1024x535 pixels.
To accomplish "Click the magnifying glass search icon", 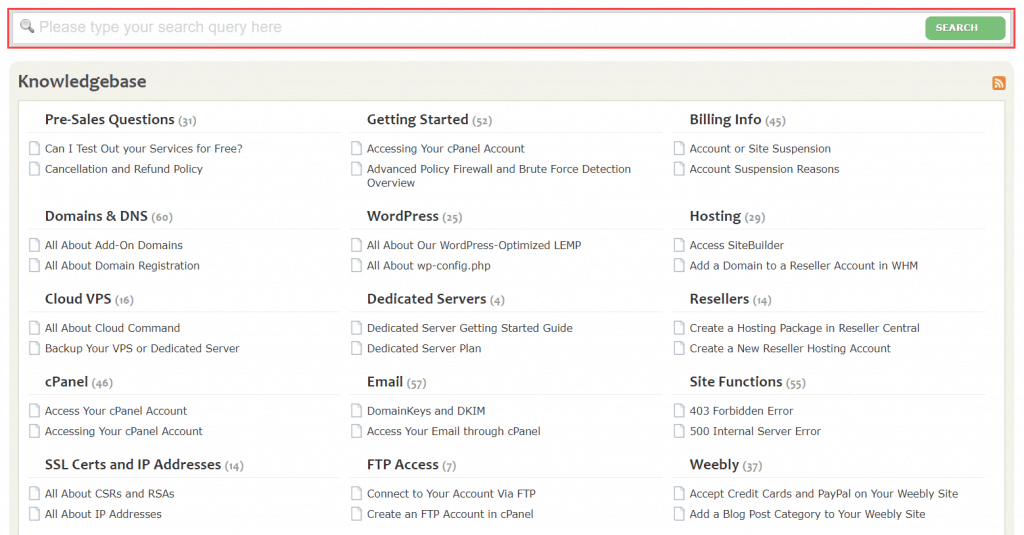I will pos(27,27).
